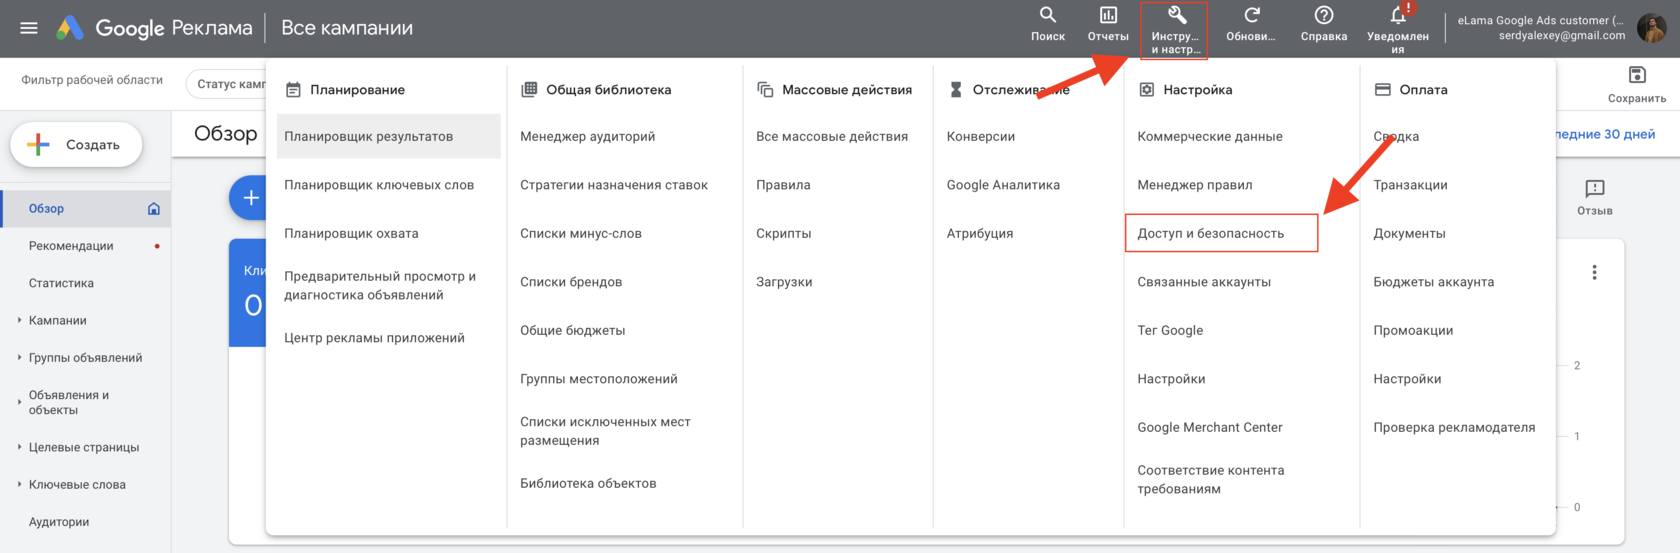Click the Refresh (Обновить) icon
1680x553 pixels.
(x=1251, y=15)
